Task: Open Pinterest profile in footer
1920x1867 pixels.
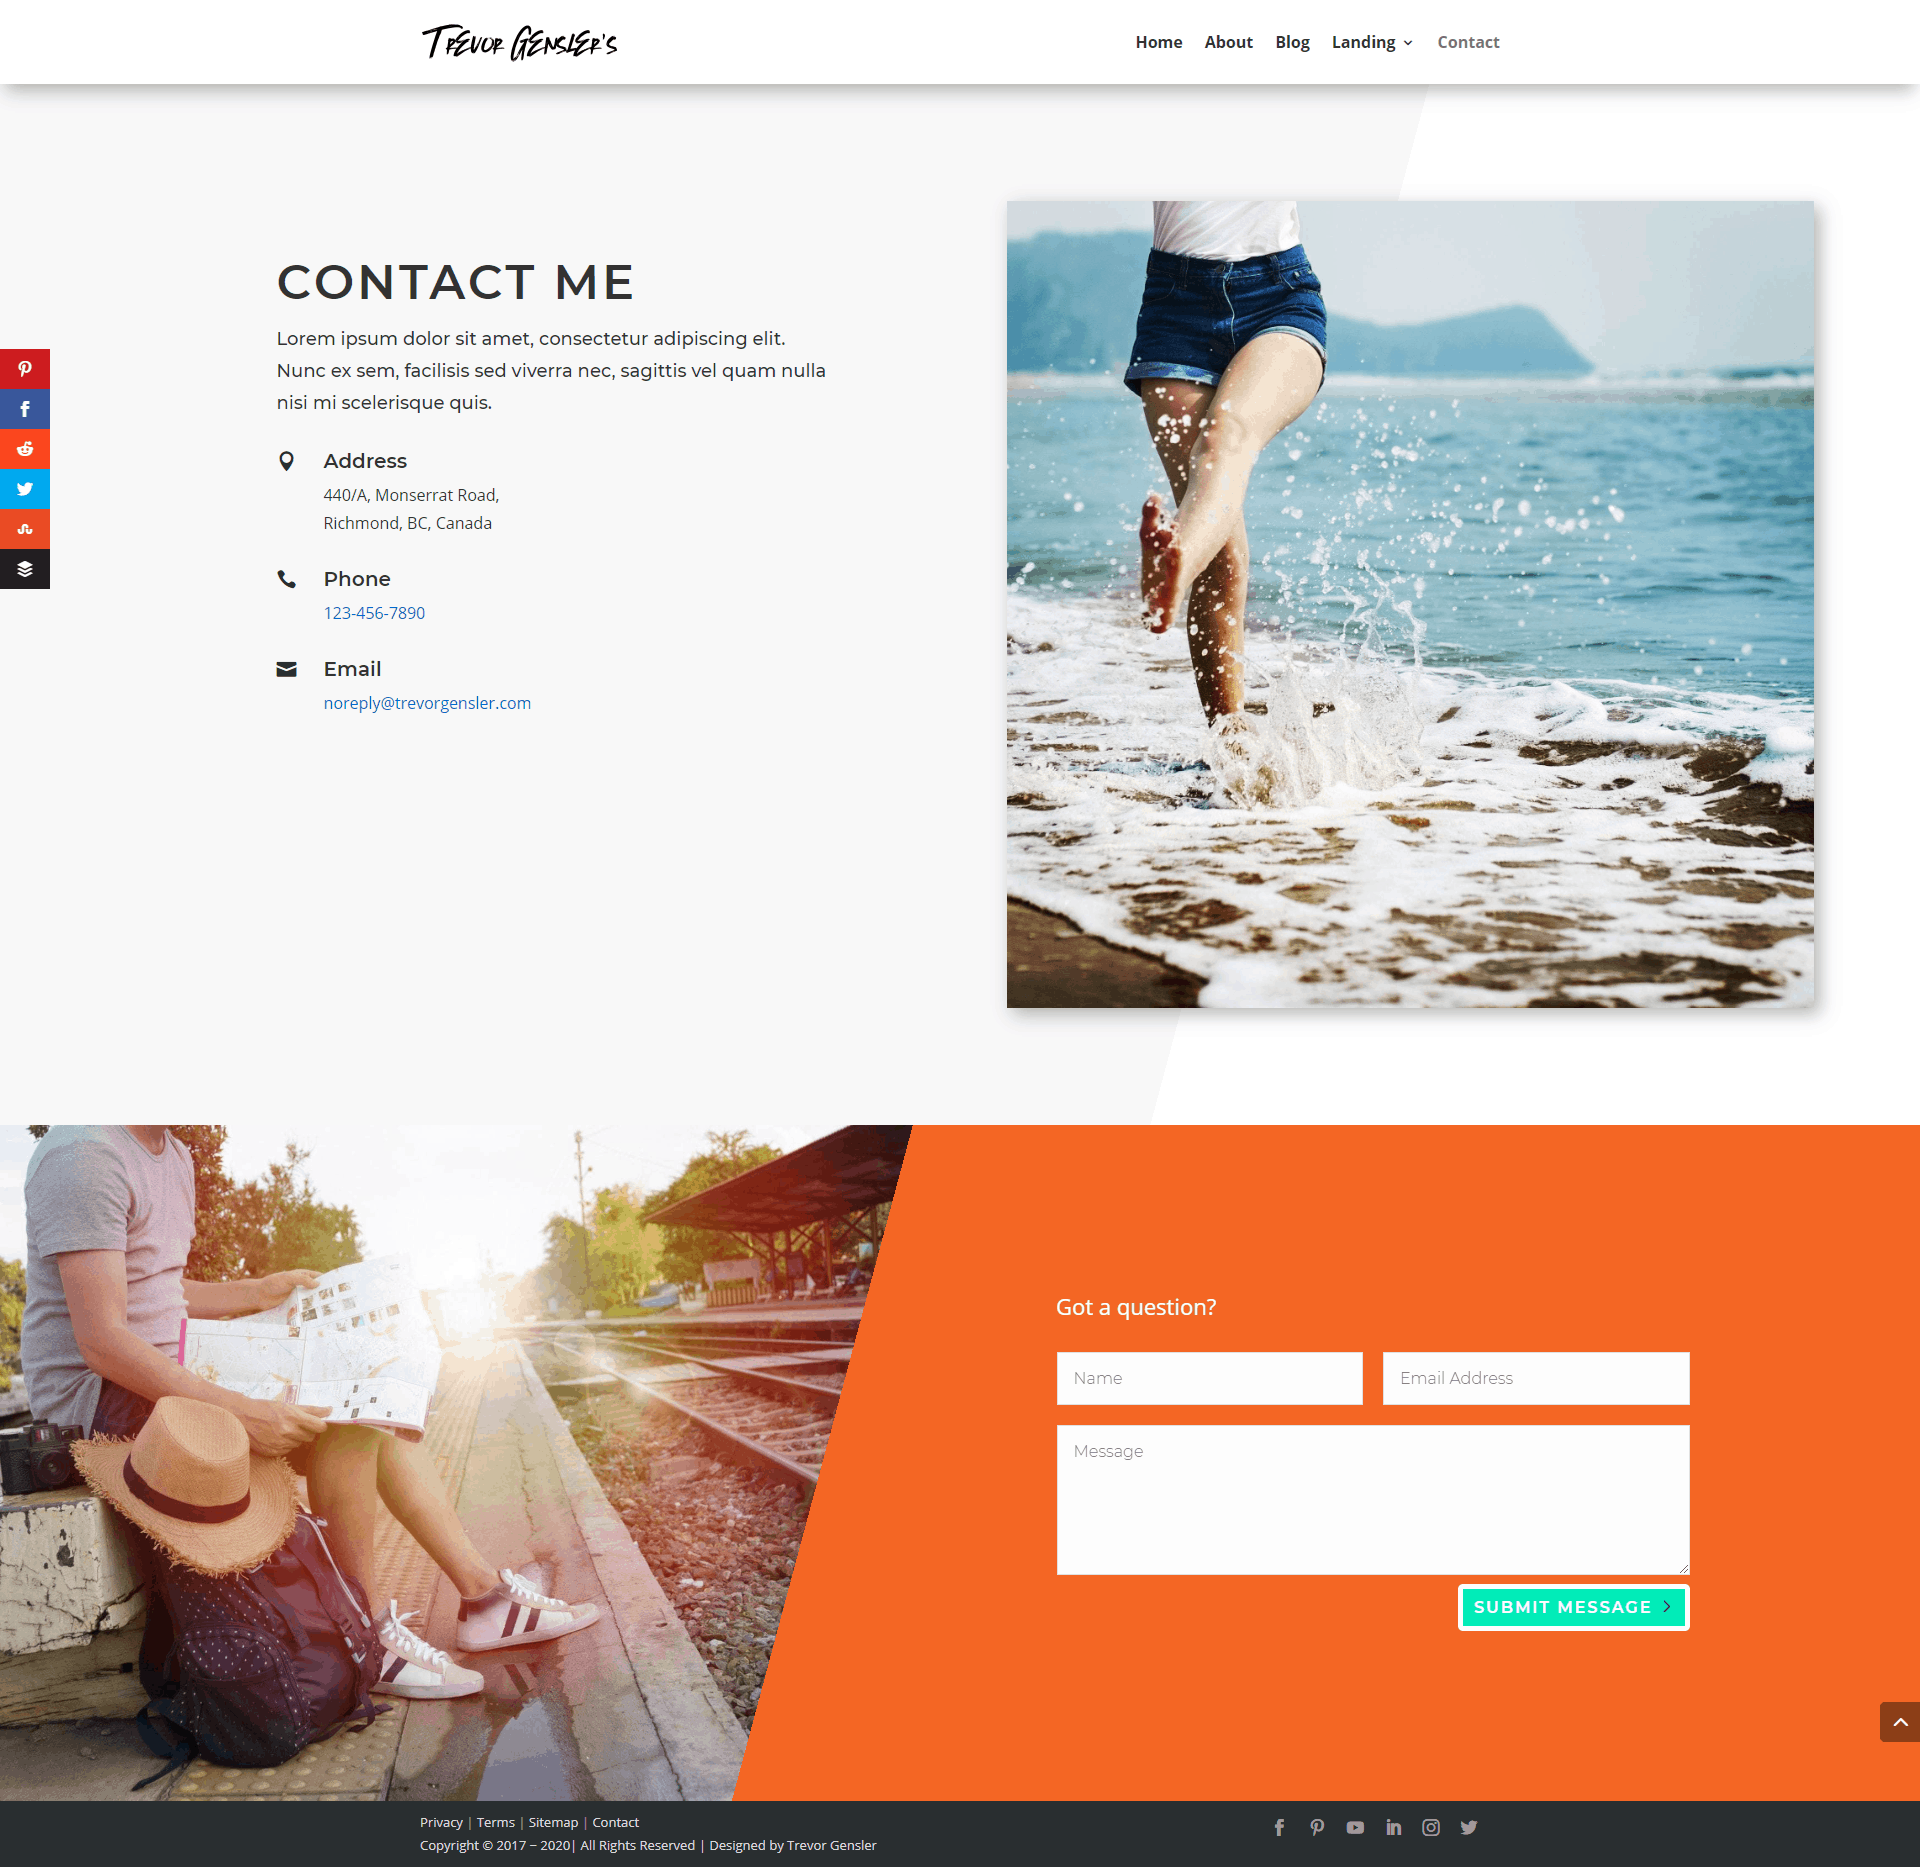Action: coord(1317,1827)
